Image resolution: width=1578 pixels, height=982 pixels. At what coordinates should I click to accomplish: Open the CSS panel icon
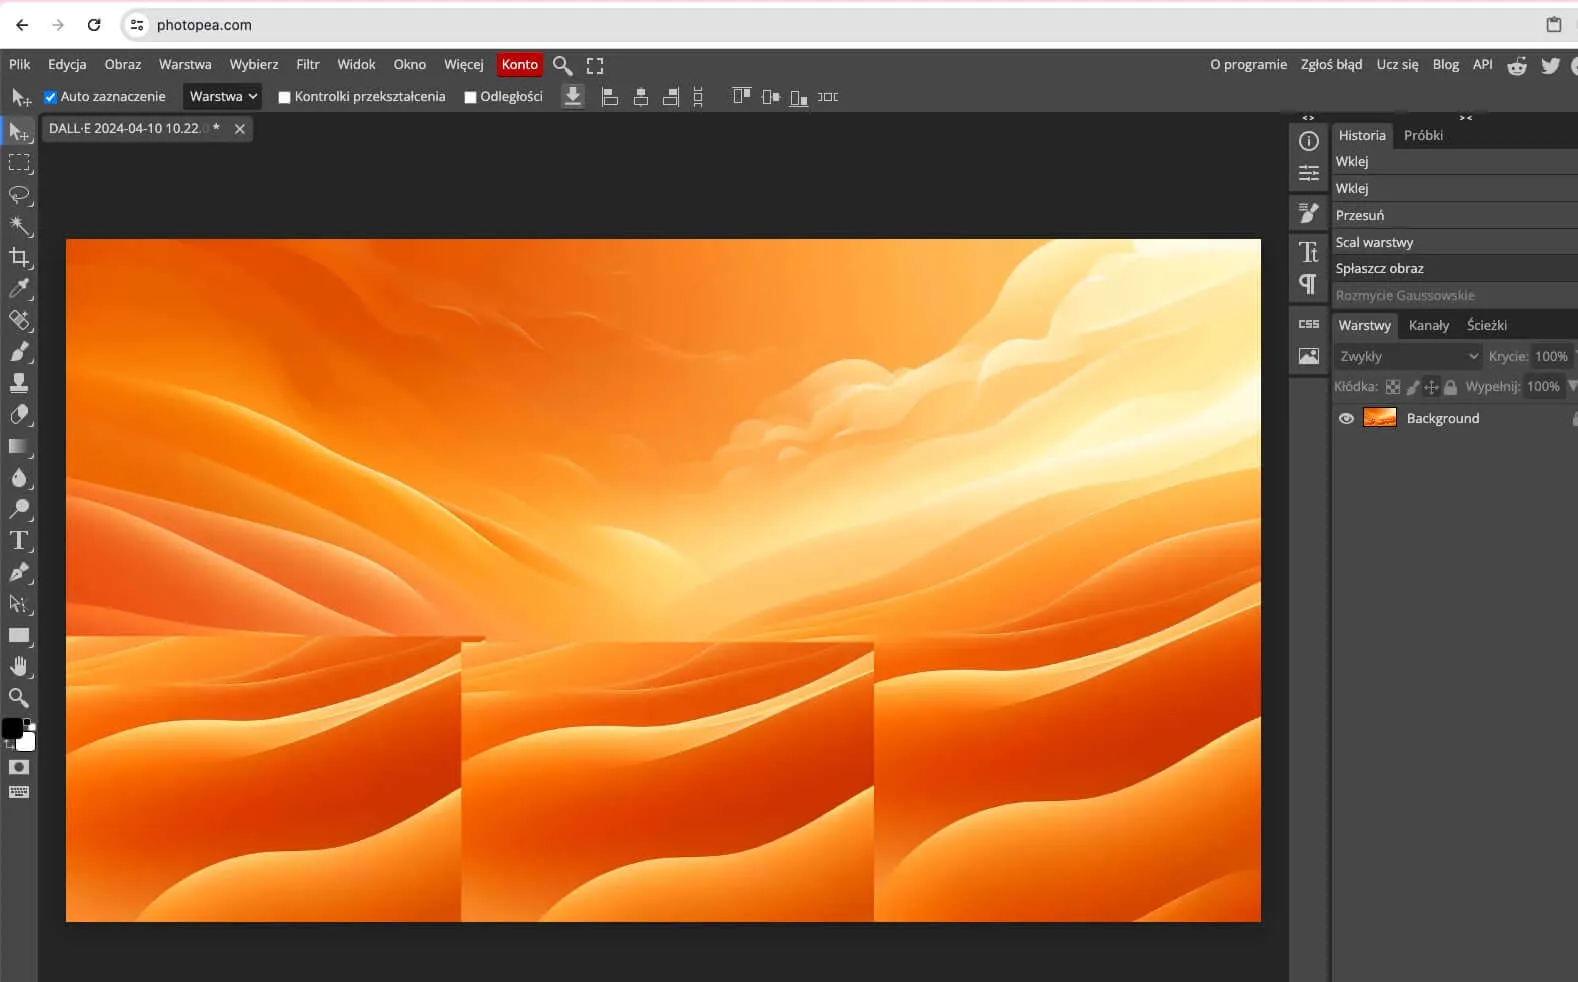pyautogui.click(x=1308, y=324)
